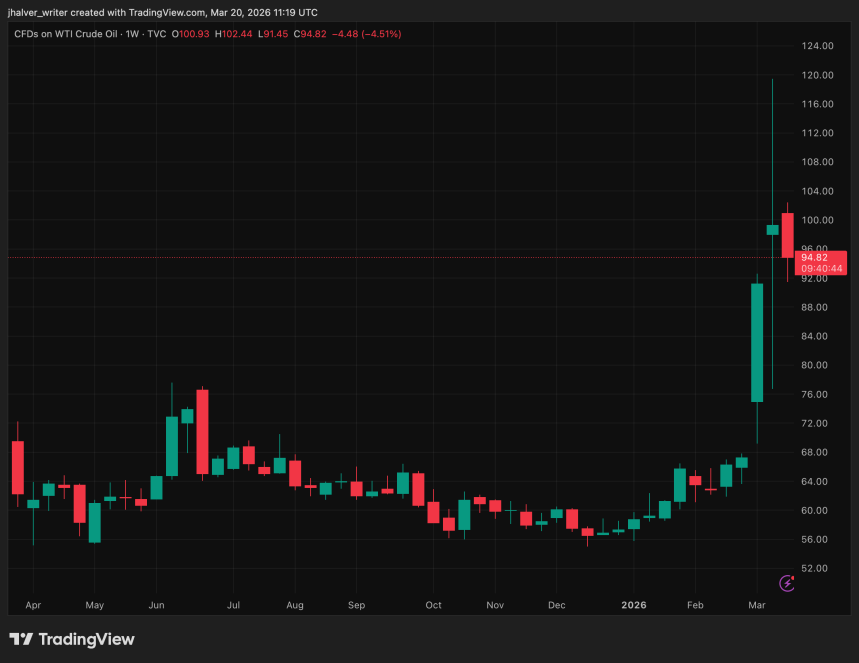Click the dotted line at the current price

[400, 257]
